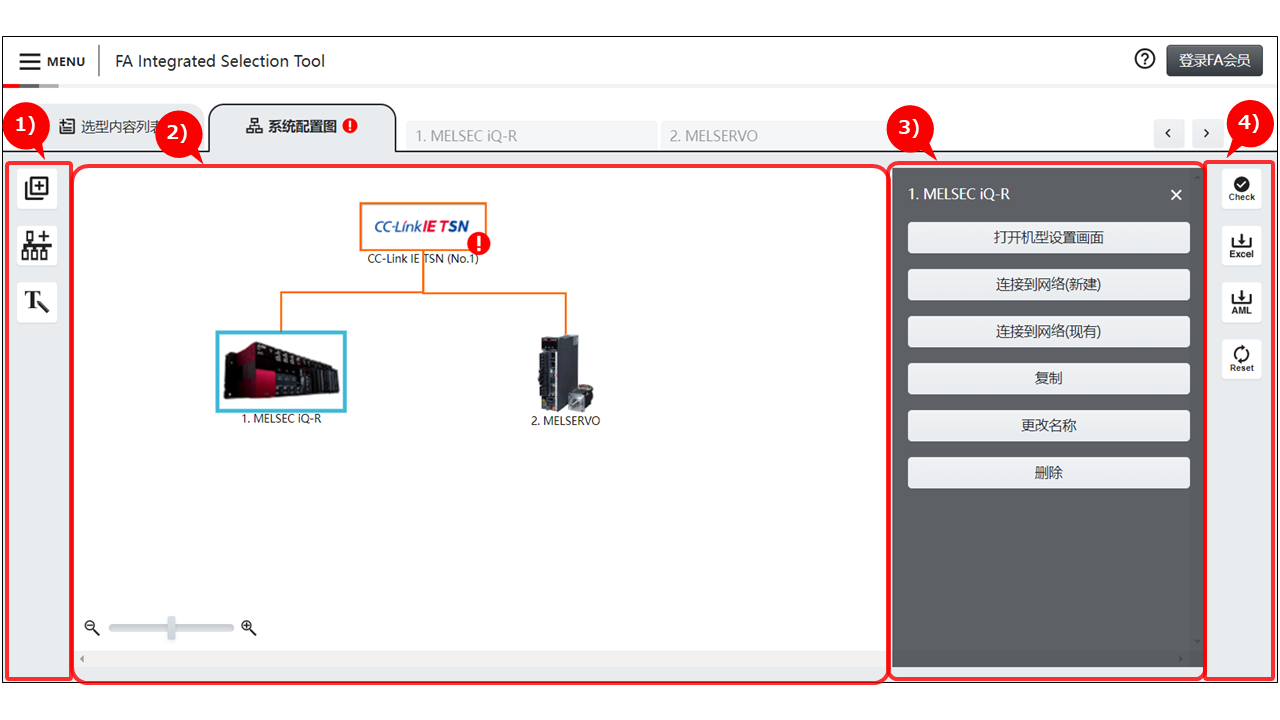
Task: Zoom in with the magnifier plus icon
Action: (249, 628)
